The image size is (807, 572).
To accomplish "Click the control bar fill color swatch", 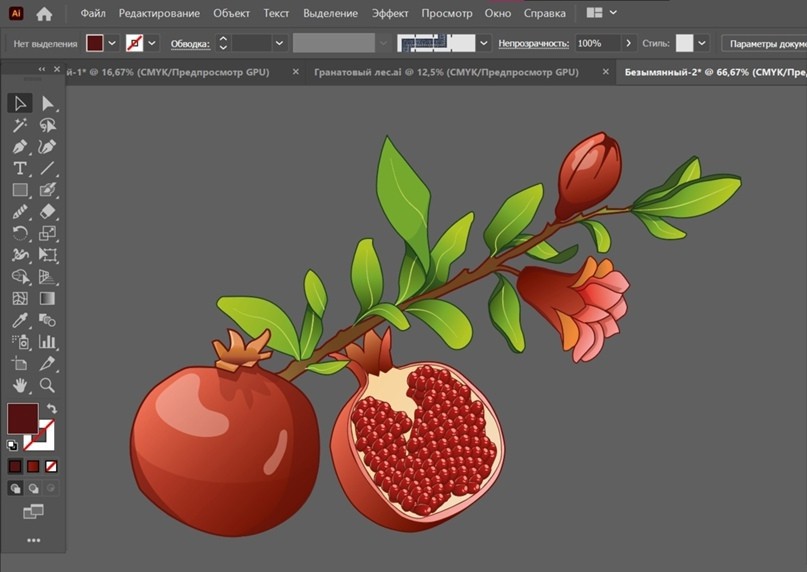I will point(95,43).
